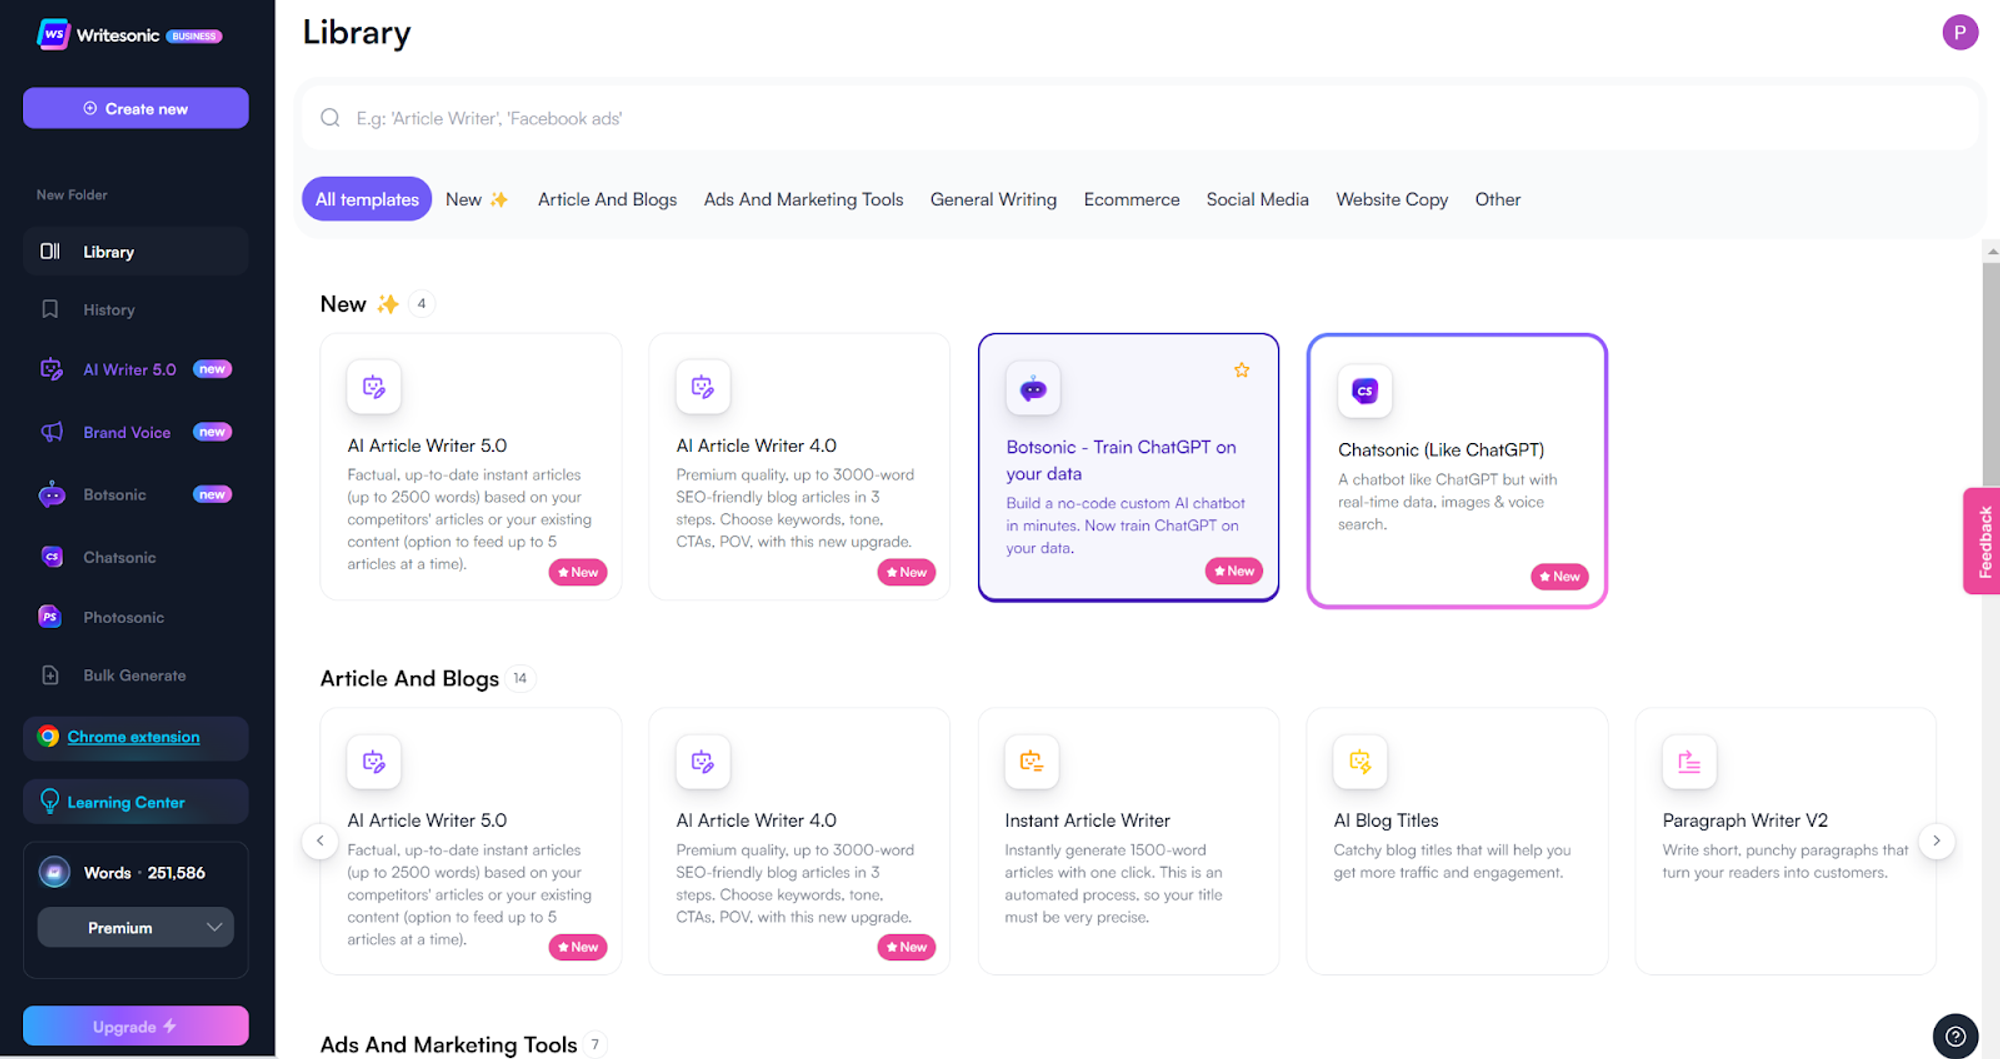Open the help question mark icon
This screenshot has height=1059, width=2000.
click(1955, 1036)
